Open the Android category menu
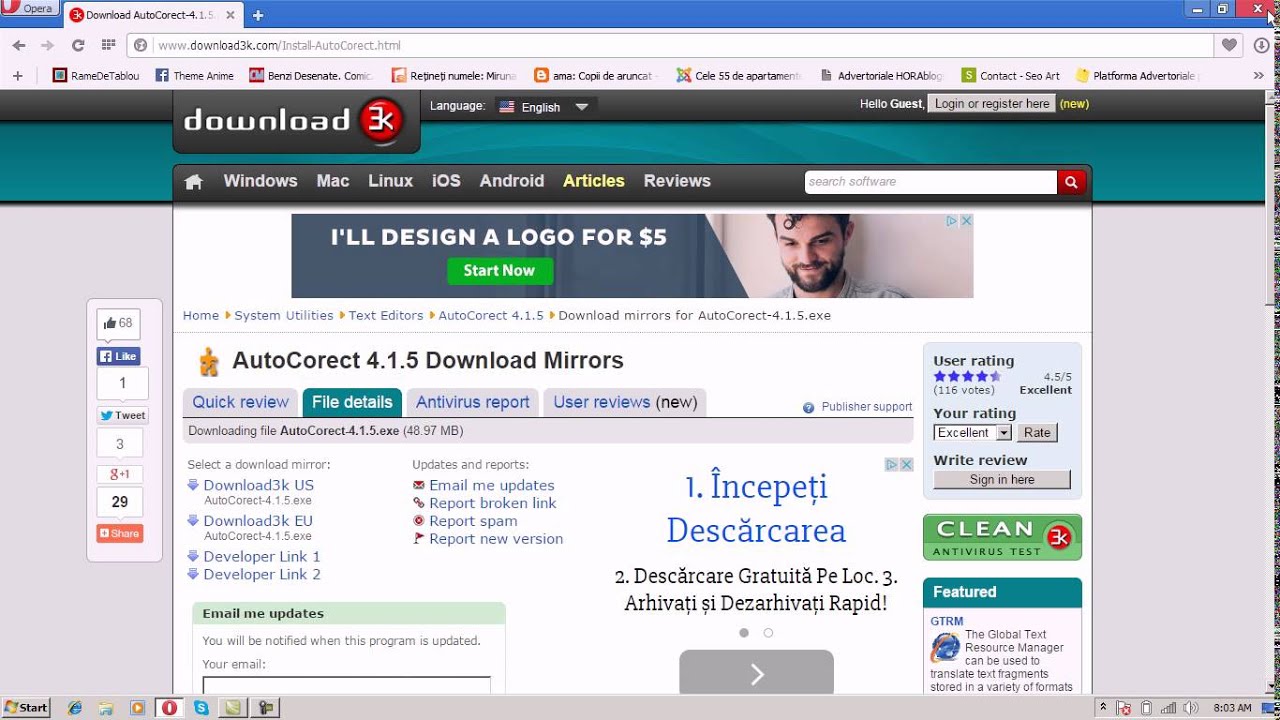 pyautogui.click(x=512, y=181)
